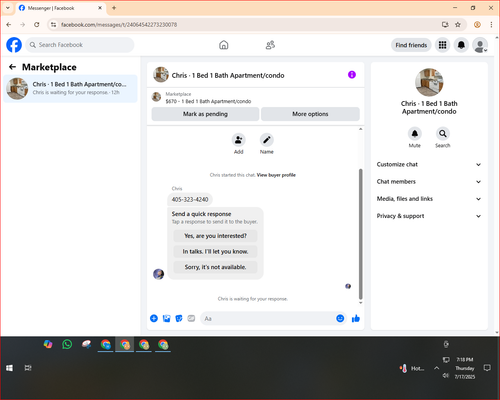Open the Chrome three-dot menu
This screenshot has height=400, width=500.
pyautogui.click(x=491, y=24)
